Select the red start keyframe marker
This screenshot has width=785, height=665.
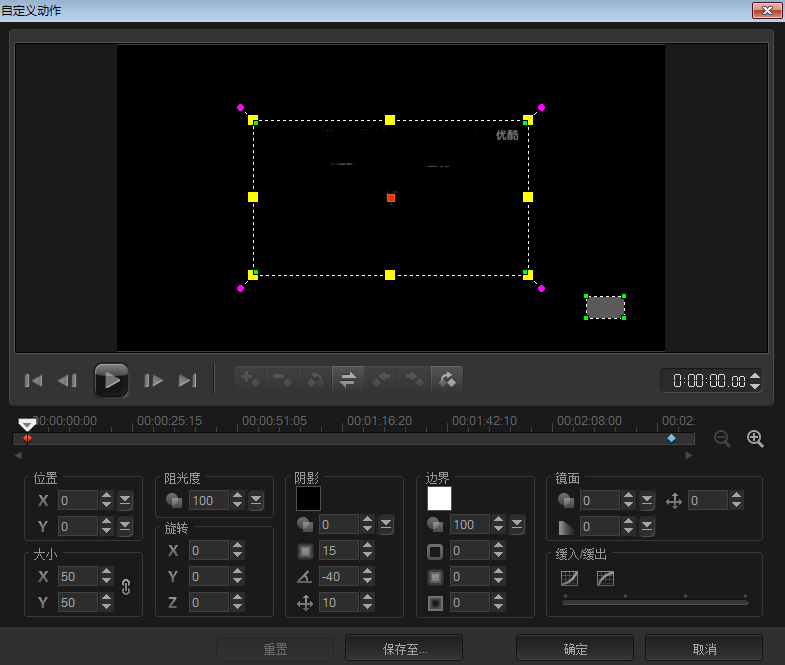click(28, 439)
